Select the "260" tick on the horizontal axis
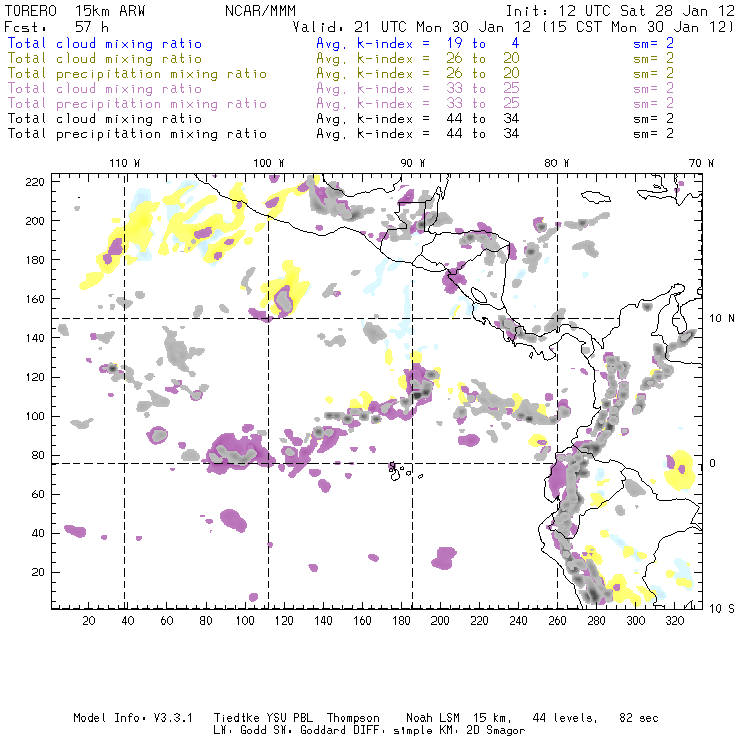 pos(557,621)
